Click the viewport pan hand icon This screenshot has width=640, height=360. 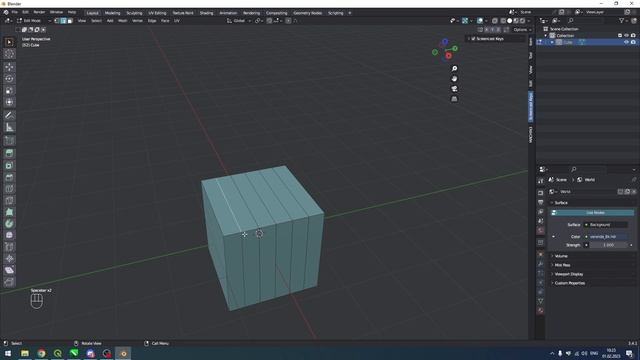pyautogui.click(x=454, y=79)
